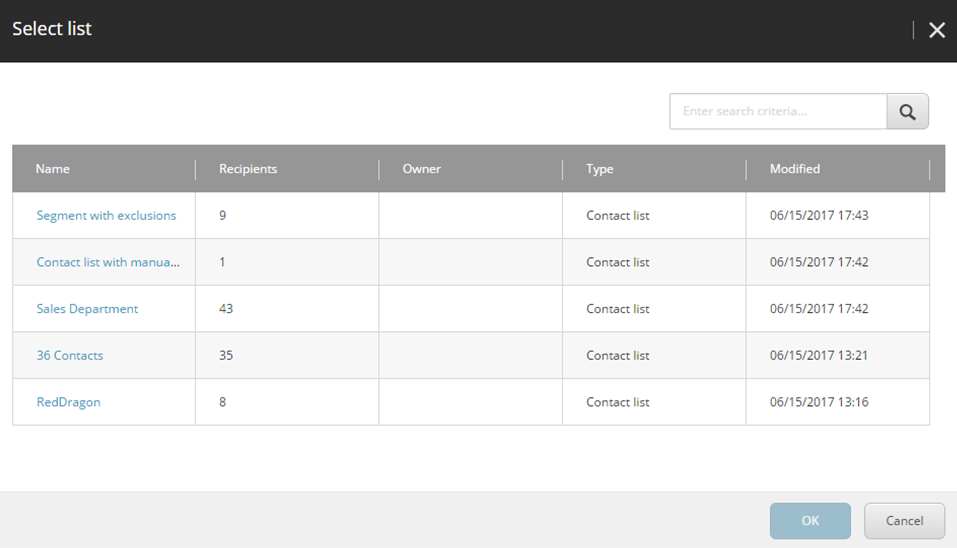This screenshot has width=957, height=548.
Task: Click Contact list type in RedDragon row
Action: 618,402
